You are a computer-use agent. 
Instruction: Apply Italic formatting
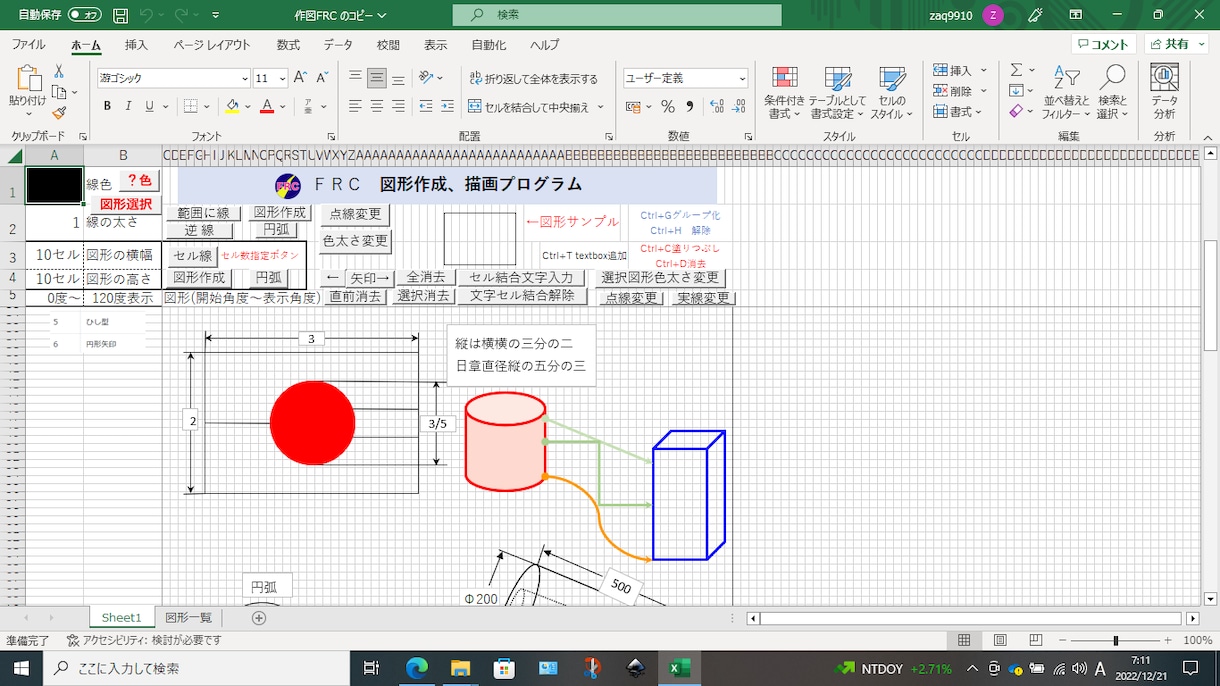point(129,106)
